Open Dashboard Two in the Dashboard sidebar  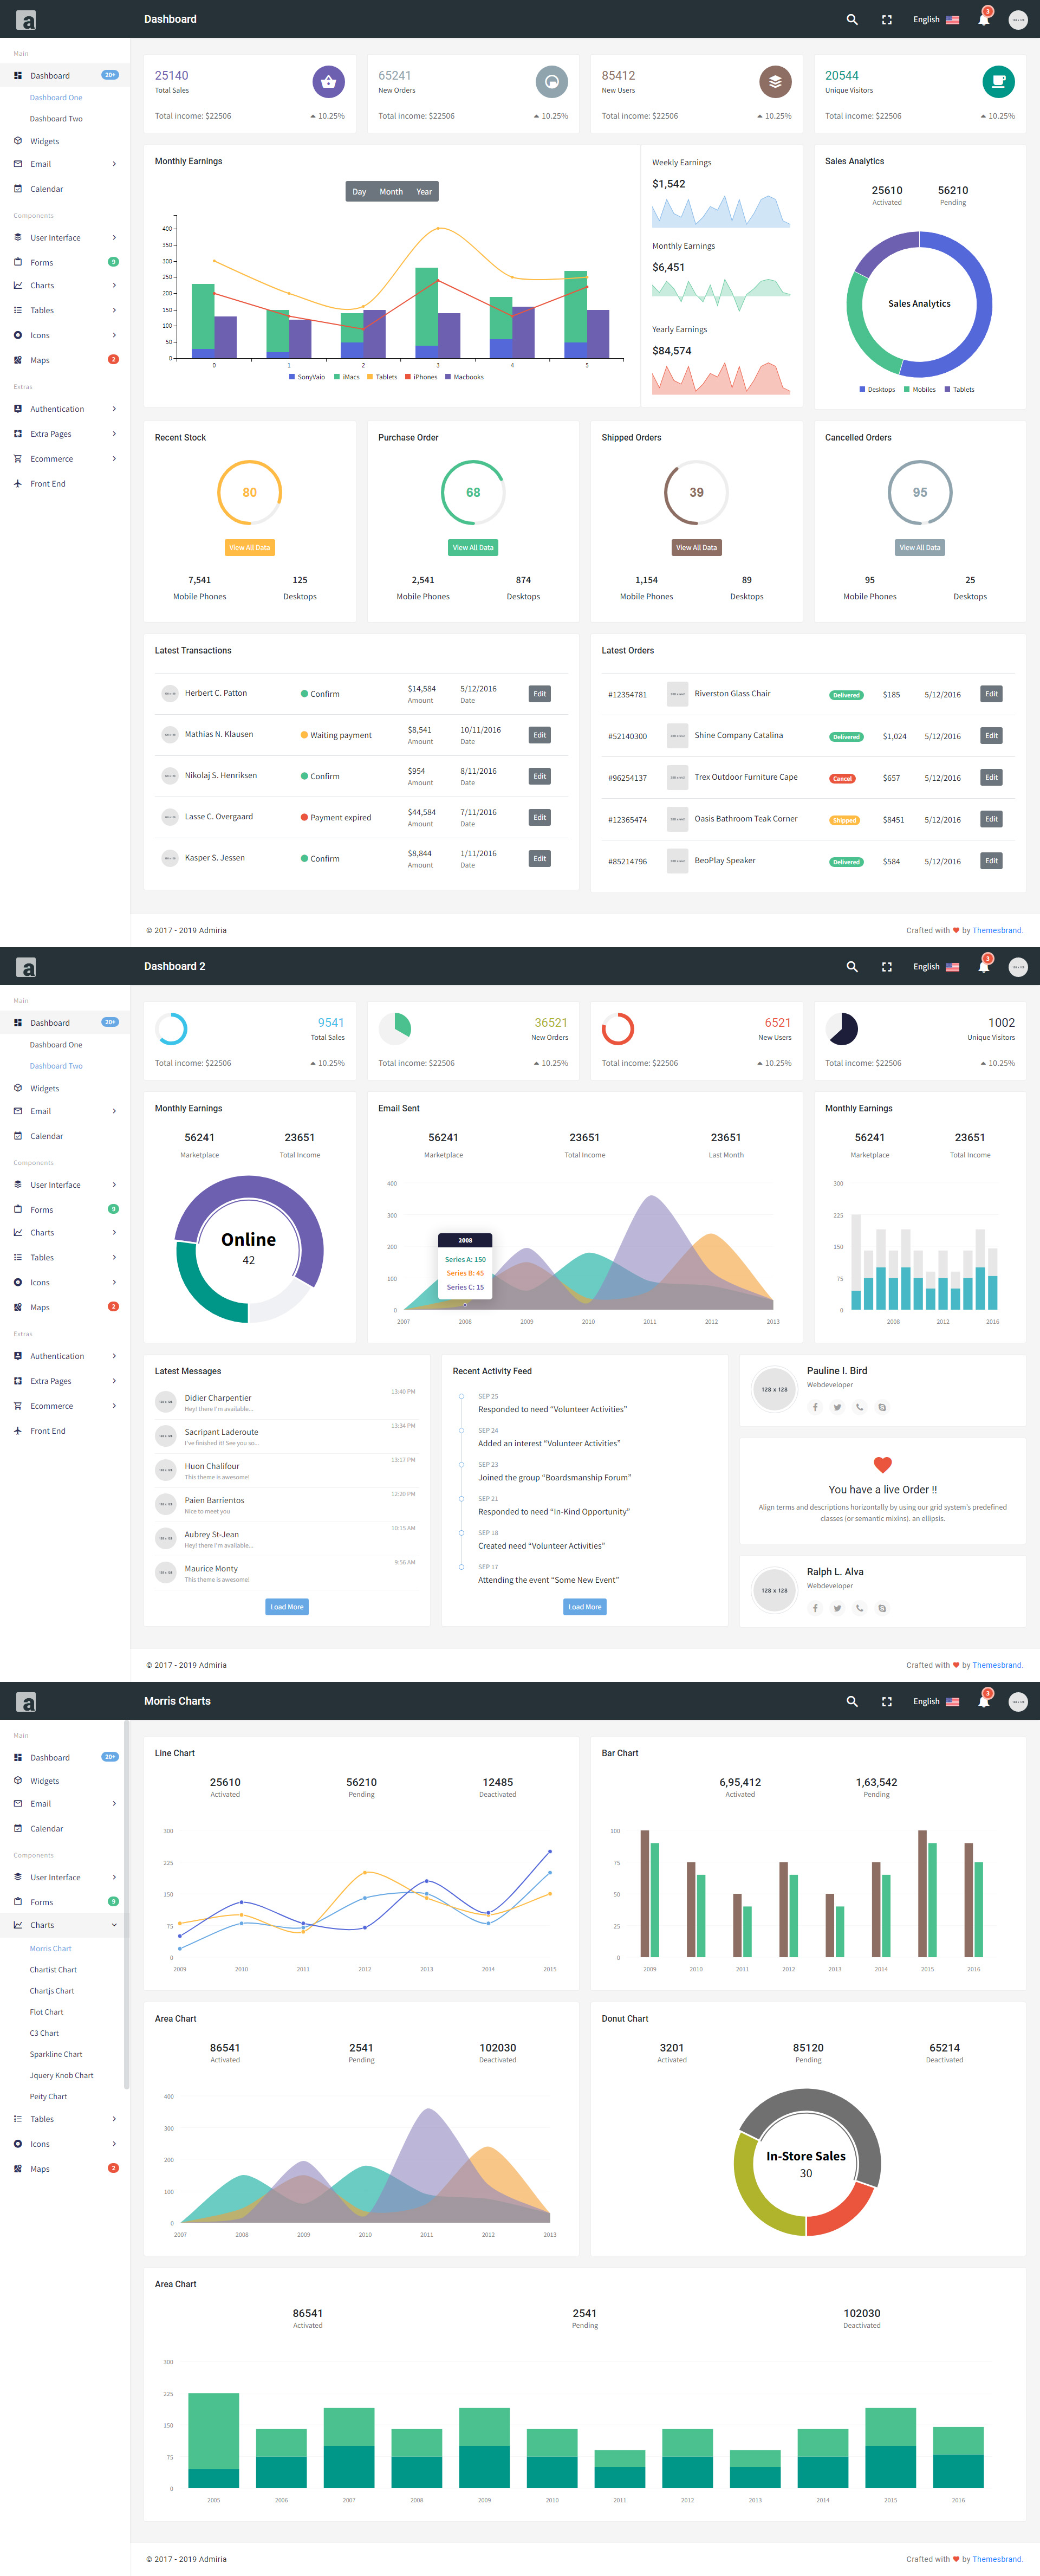coord(56,119)
